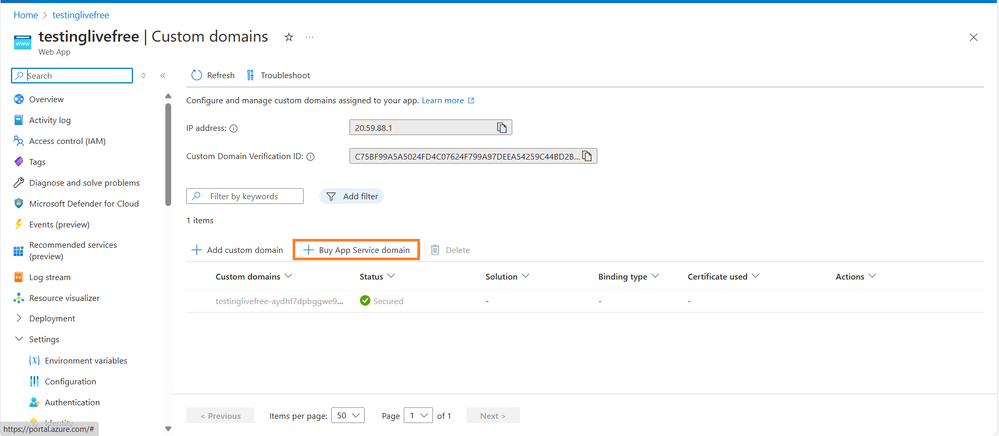Click the Environment variables icon
This screenshot has height=436, width=999.
click(34, 361)
